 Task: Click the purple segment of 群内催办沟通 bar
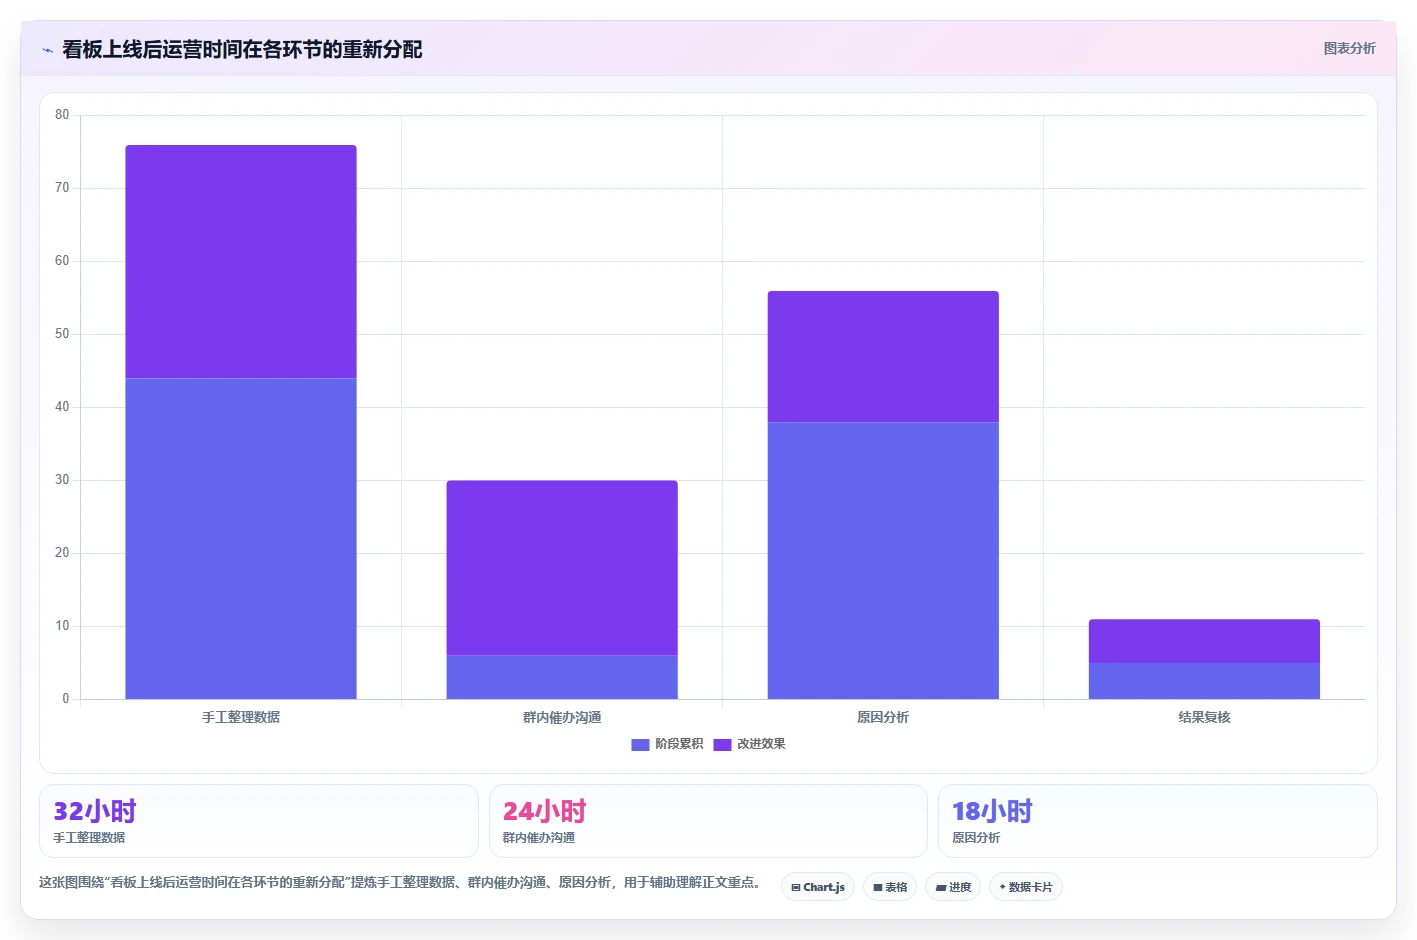point(562,568)
